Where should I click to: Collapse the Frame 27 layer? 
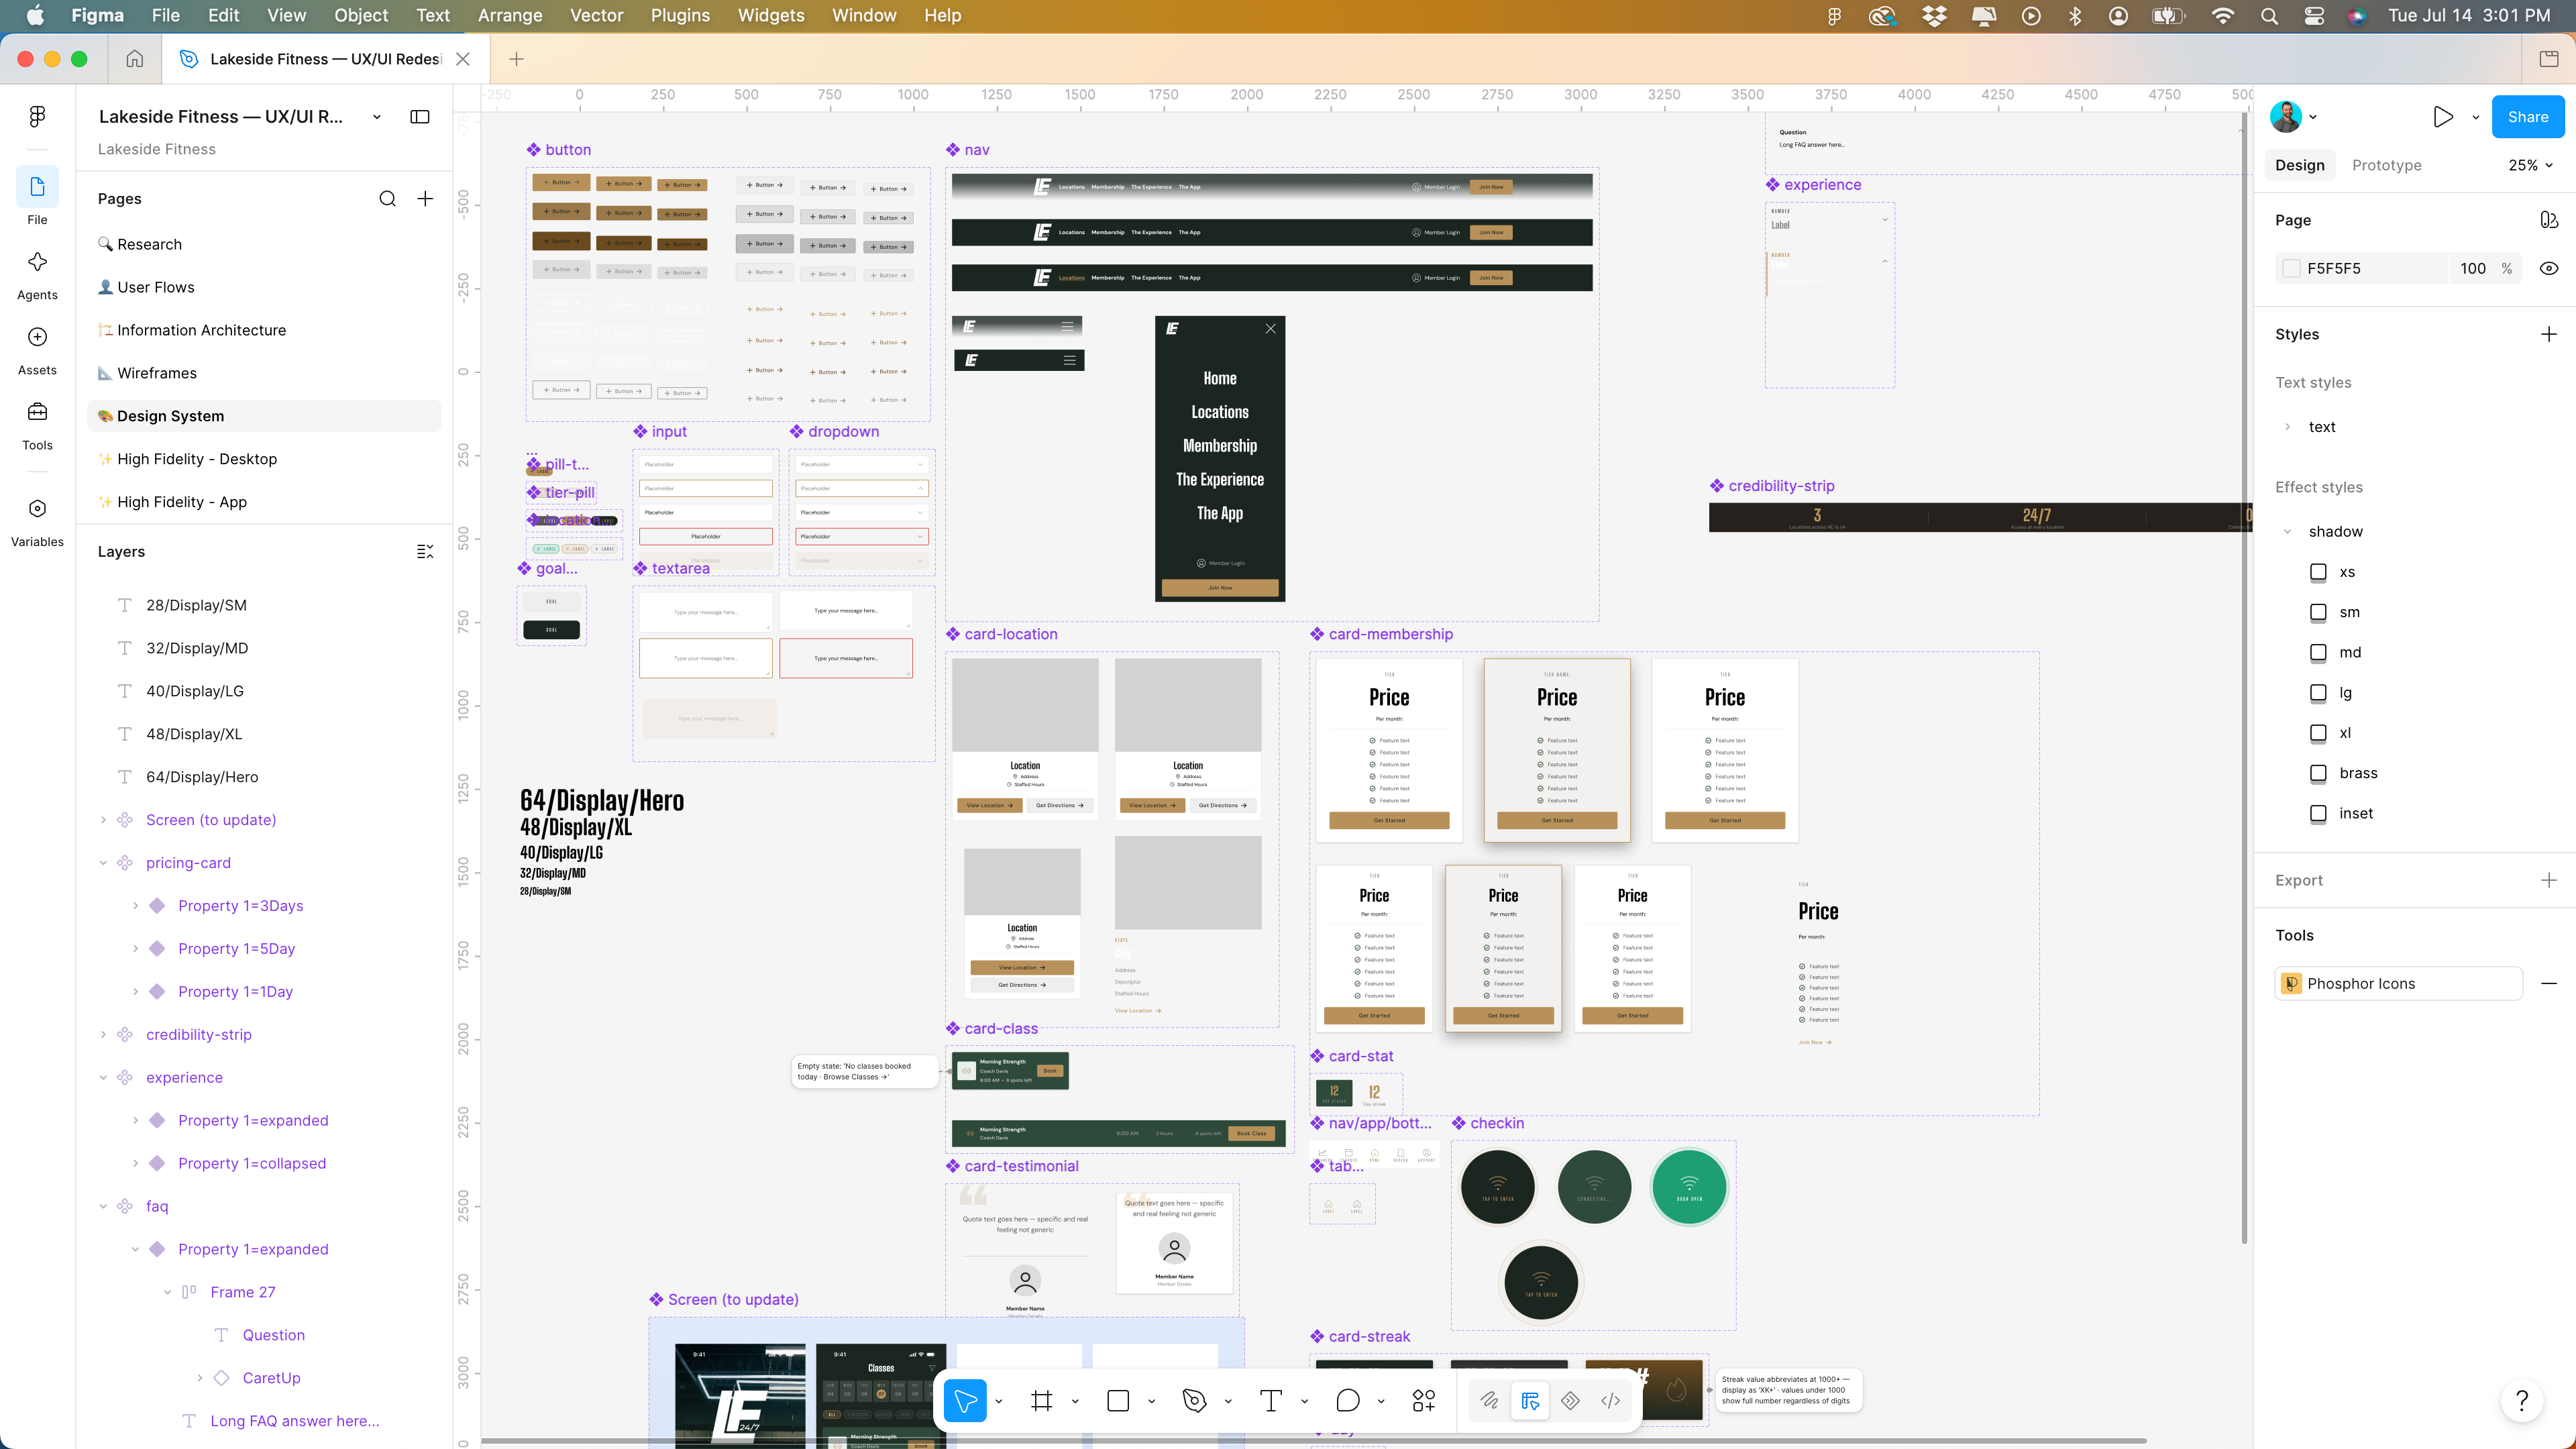(x=167, y=1292)
